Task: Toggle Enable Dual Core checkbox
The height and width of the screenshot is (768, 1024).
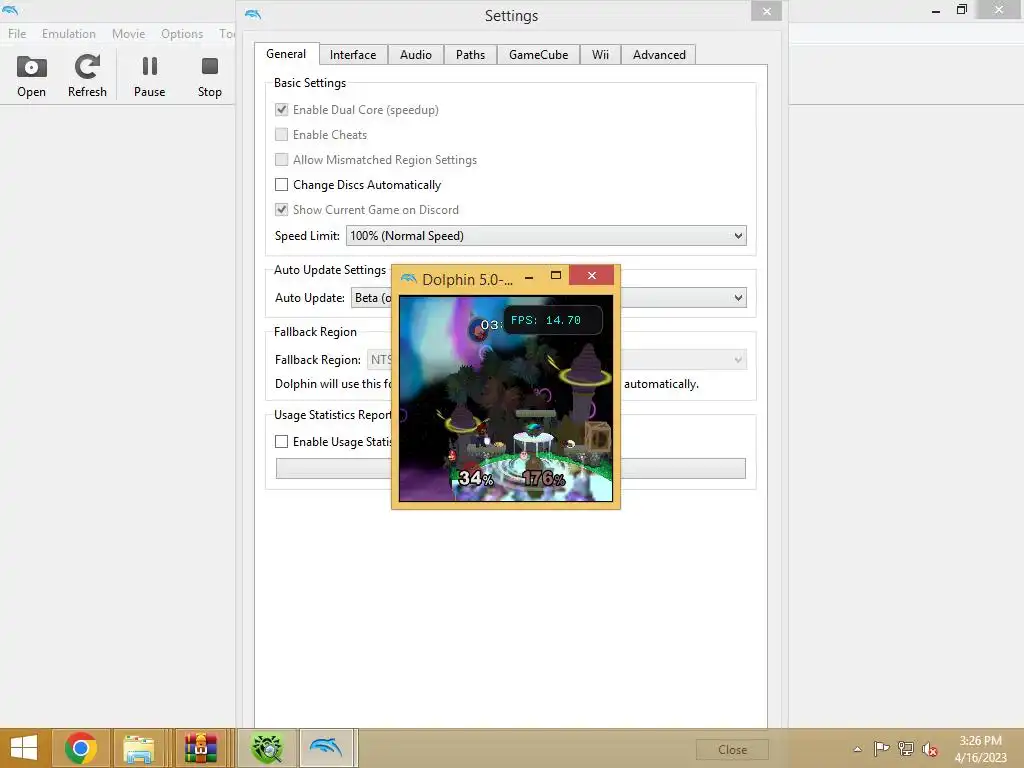Action: point(281,110)
